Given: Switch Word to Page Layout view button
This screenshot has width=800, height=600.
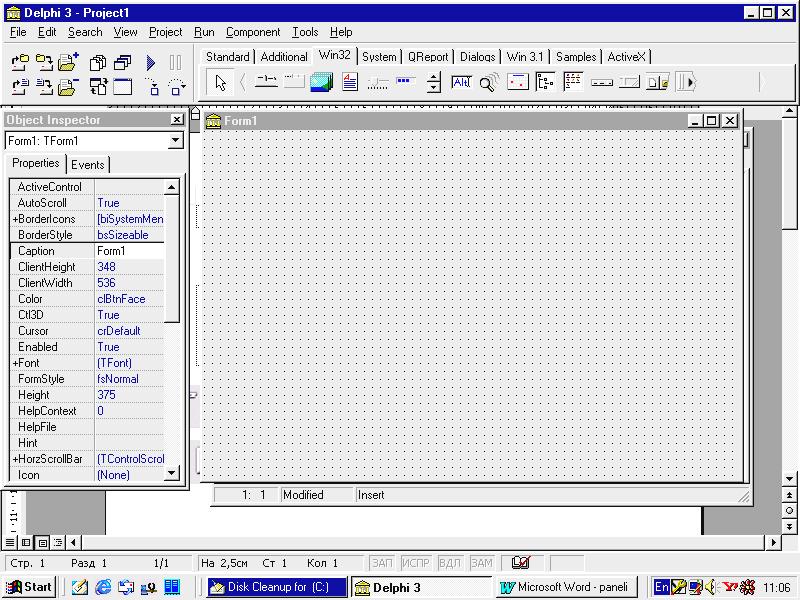Looking at the screenshot, I should [43, 542].
